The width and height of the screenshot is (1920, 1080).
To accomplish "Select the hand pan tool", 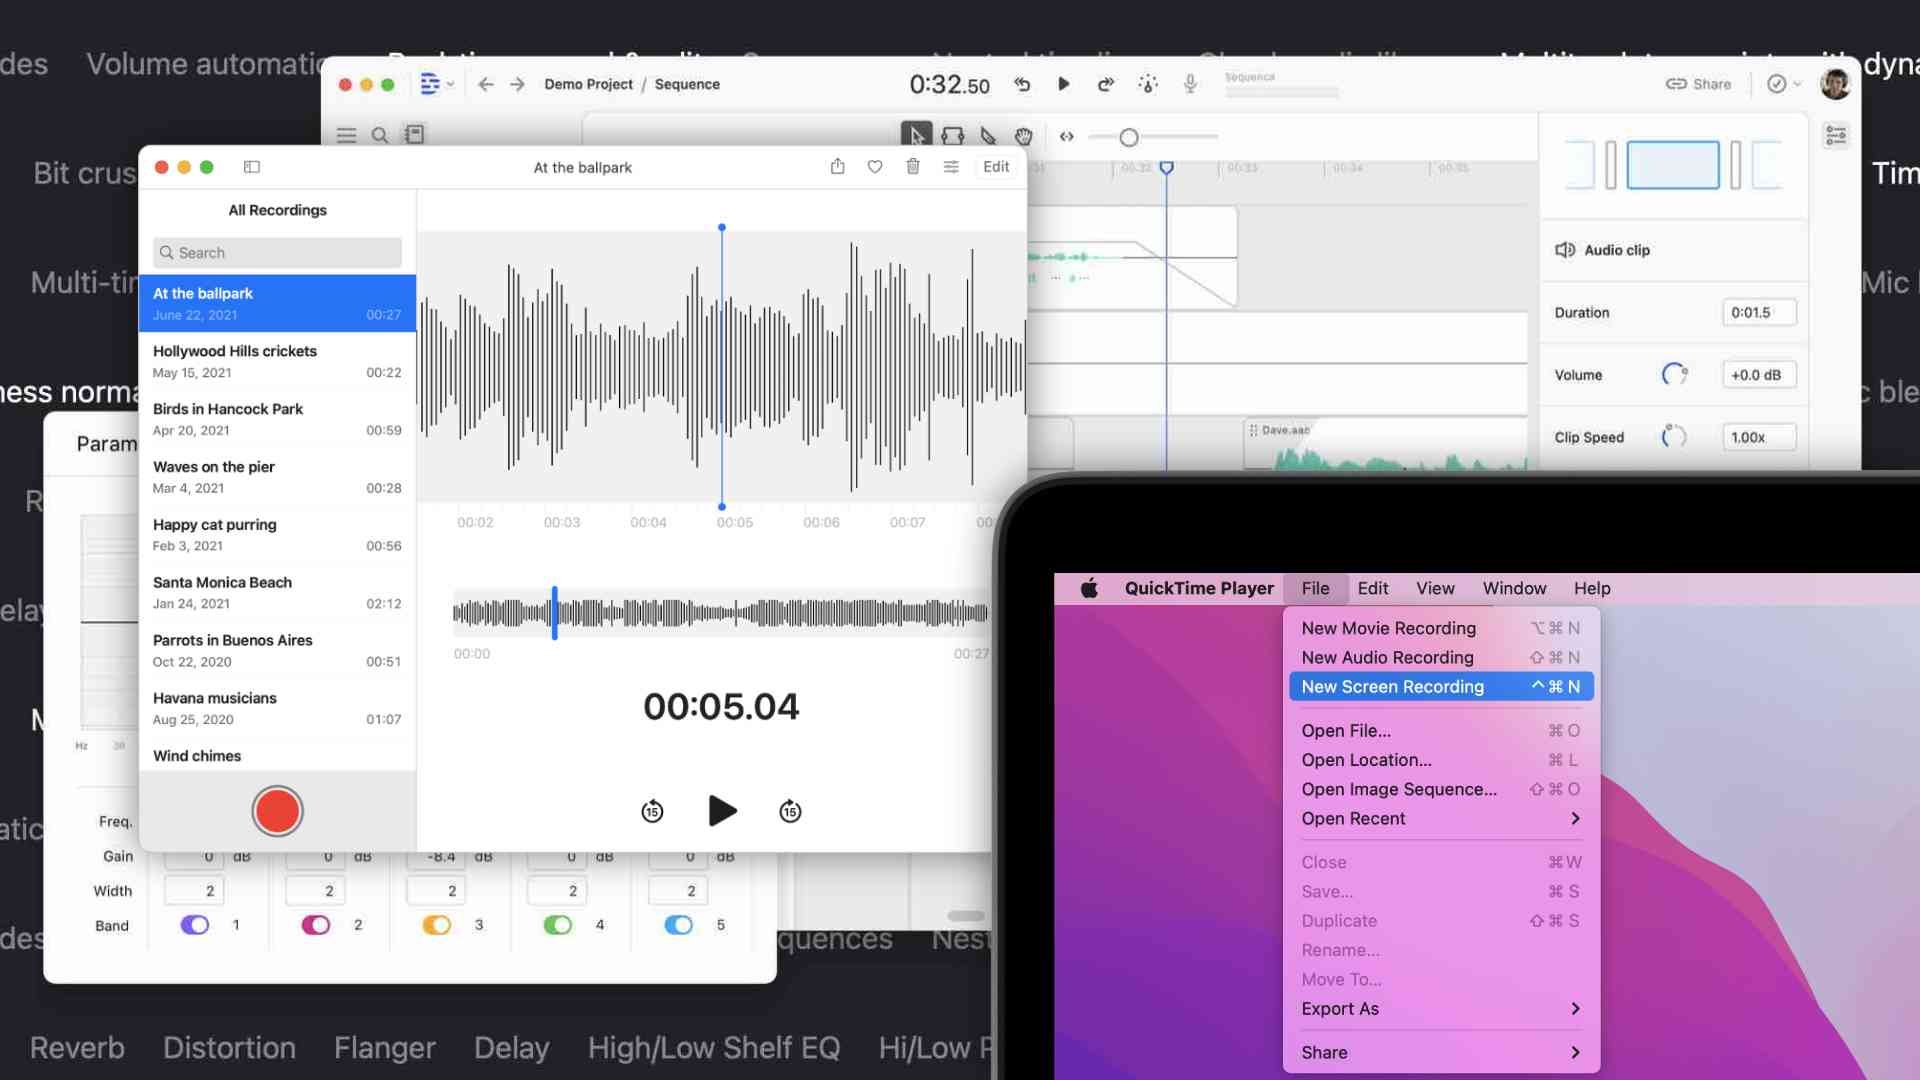I will [1023, 136].
